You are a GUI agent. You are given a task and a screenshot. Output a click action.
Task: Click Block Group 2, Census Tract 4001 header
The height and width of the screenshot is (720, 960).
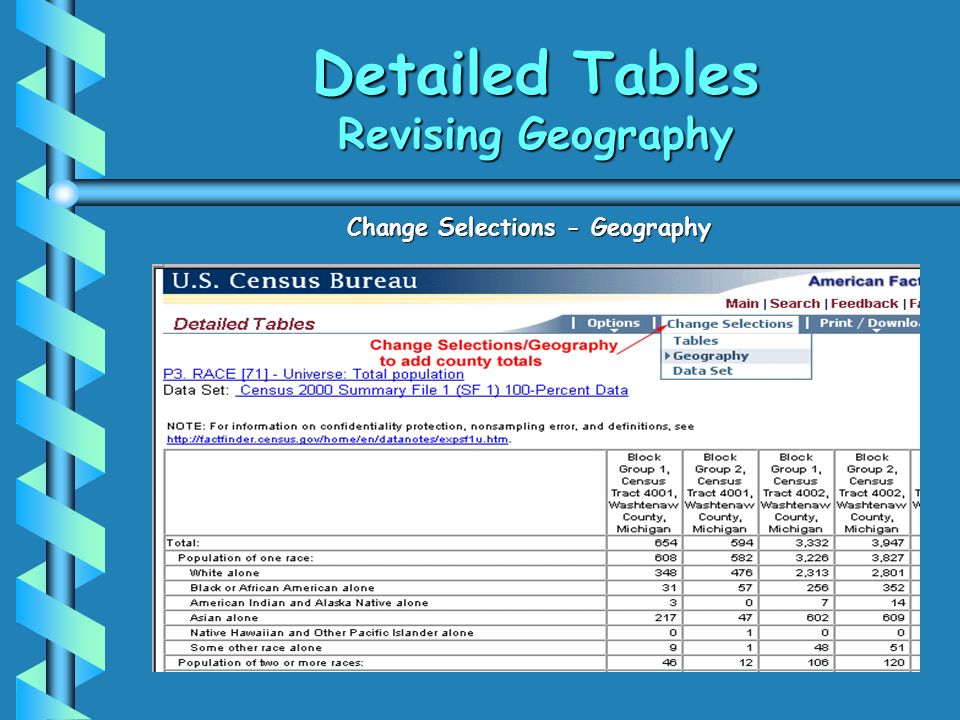pos(719,493)
